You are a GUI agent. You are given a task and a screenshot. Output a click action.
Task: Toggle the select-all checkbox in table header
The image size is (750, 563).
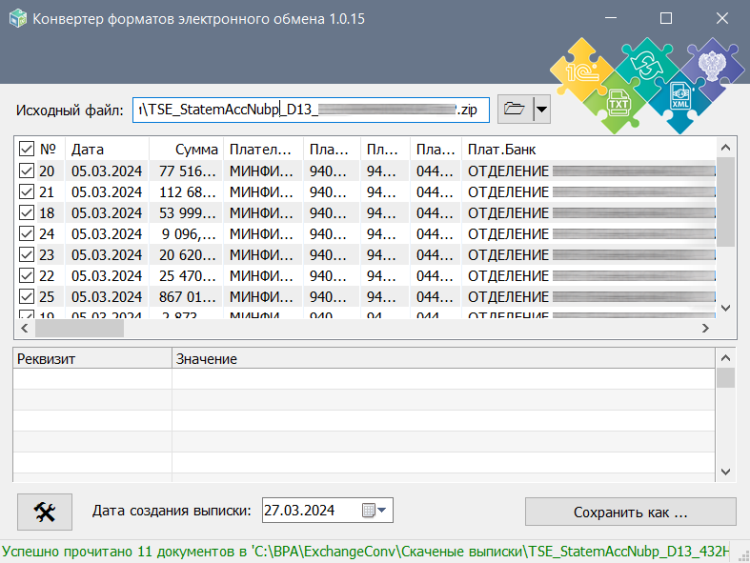26,149
